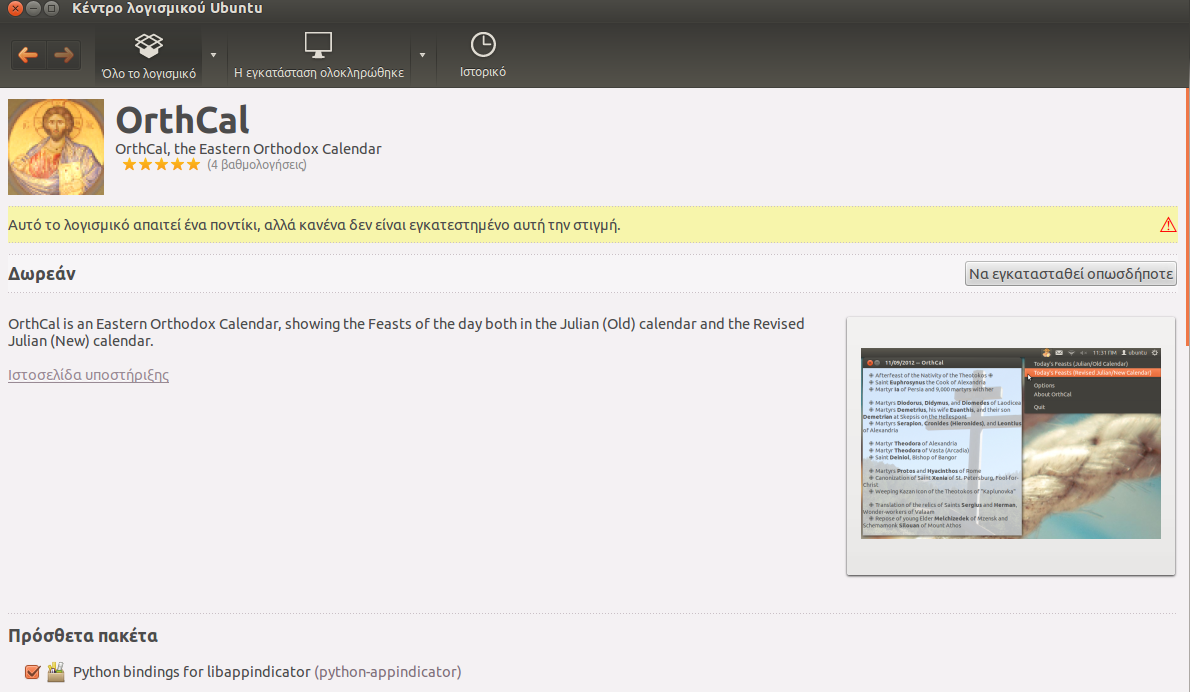Open the Όλο το λογισμικό box icon
1190x692 pixels.
148,46
